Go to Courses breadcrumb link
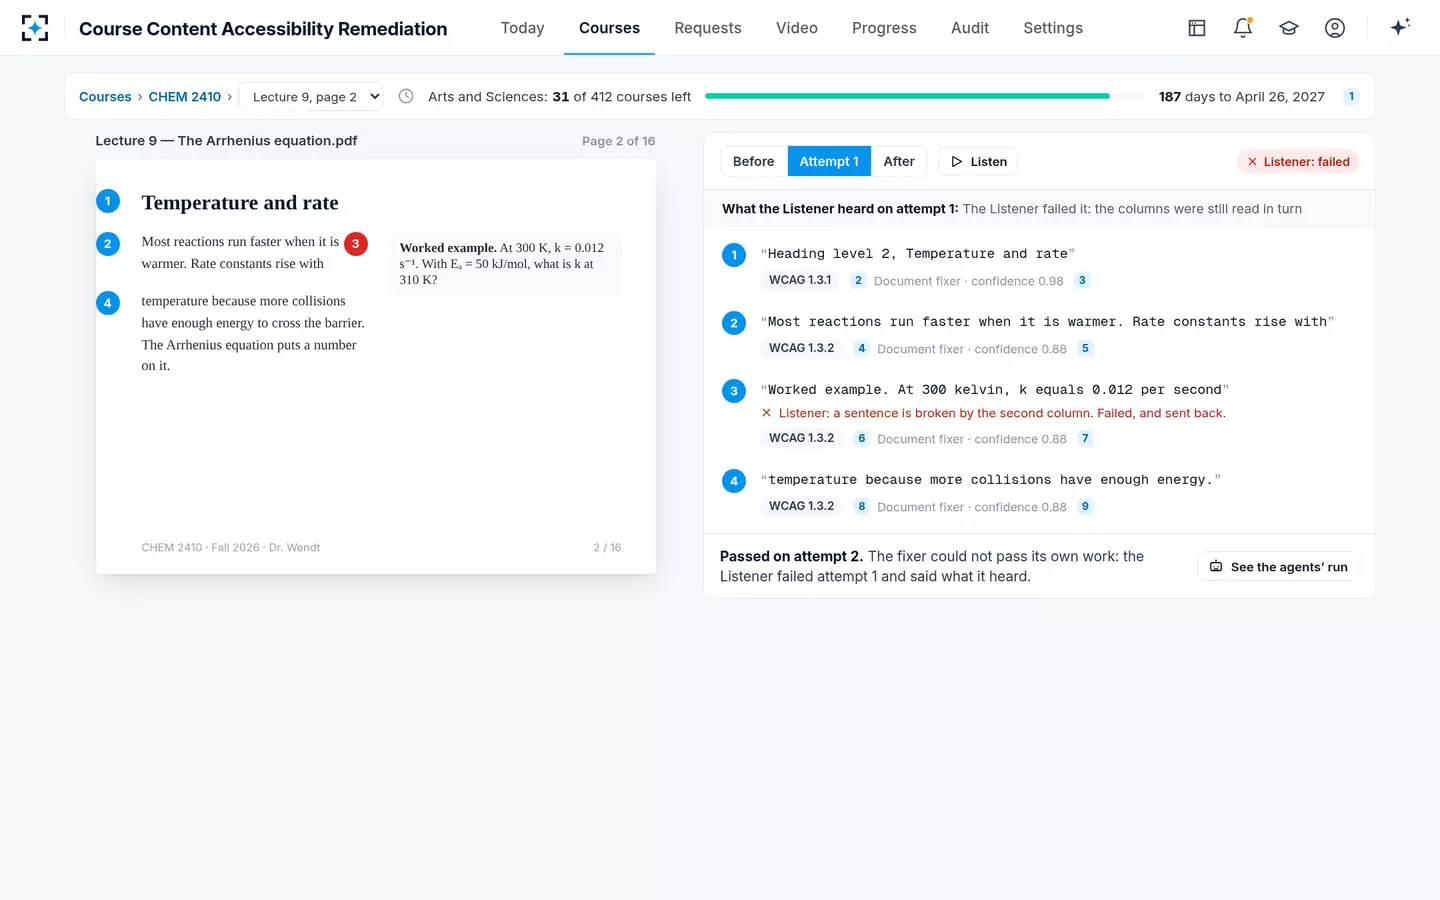This screenshot has width=1440, height=900. pos(105,97)
